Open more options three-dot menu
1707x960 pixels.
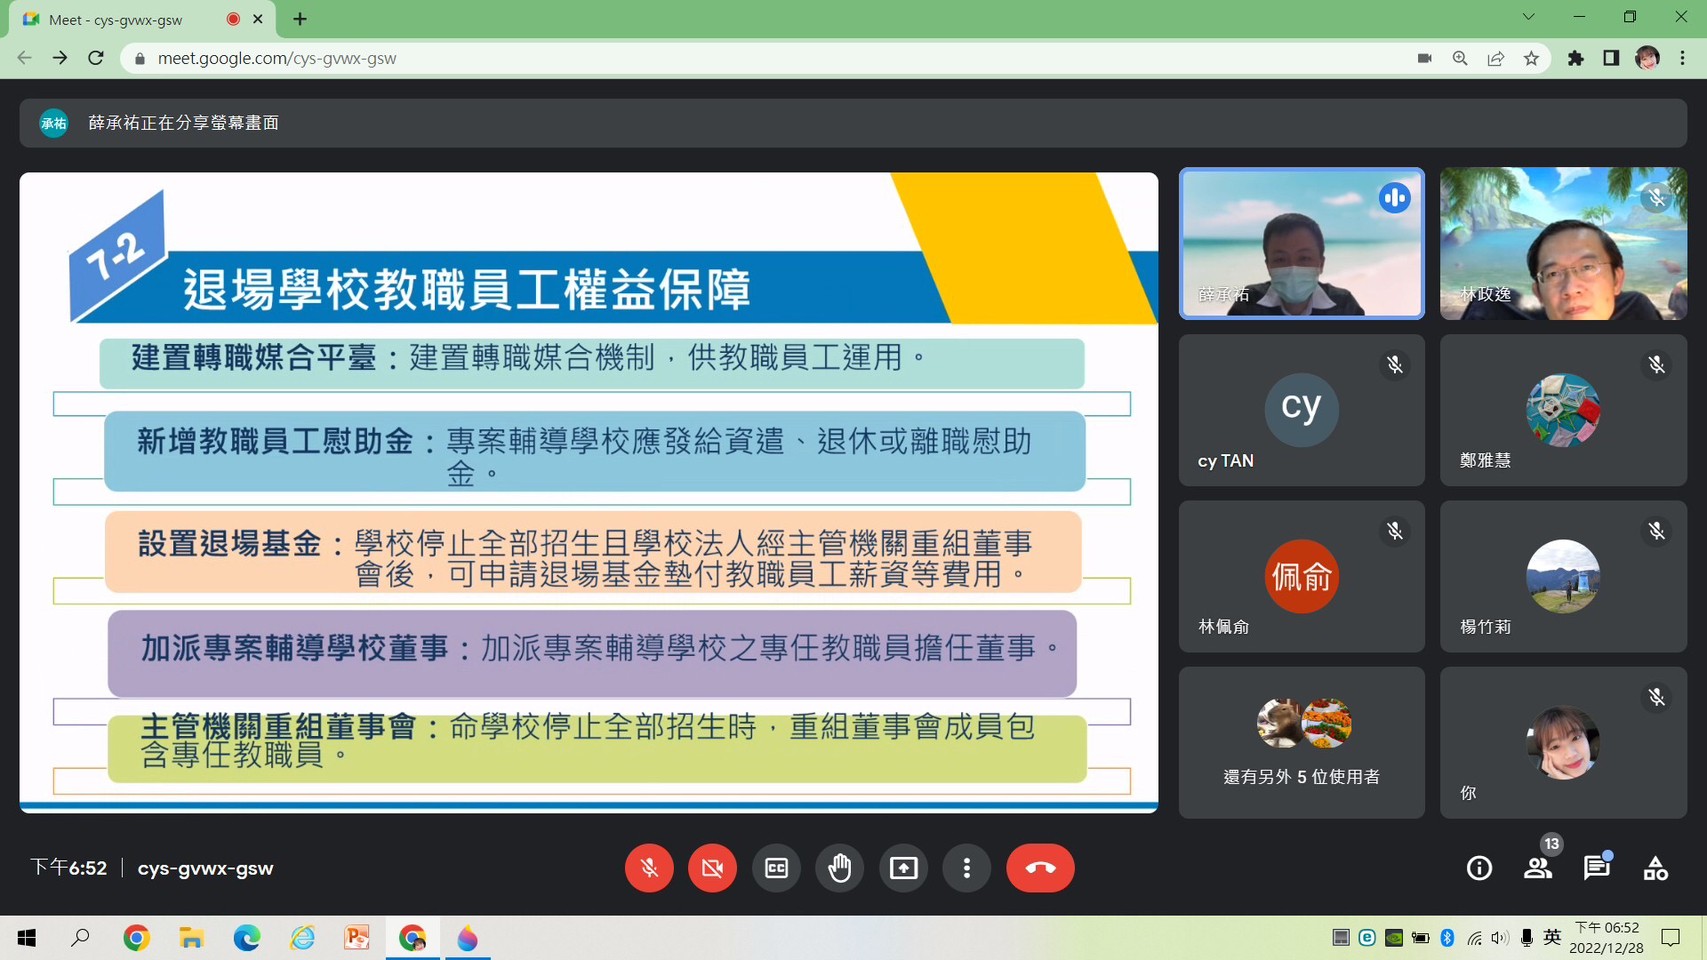coord(966,868)
